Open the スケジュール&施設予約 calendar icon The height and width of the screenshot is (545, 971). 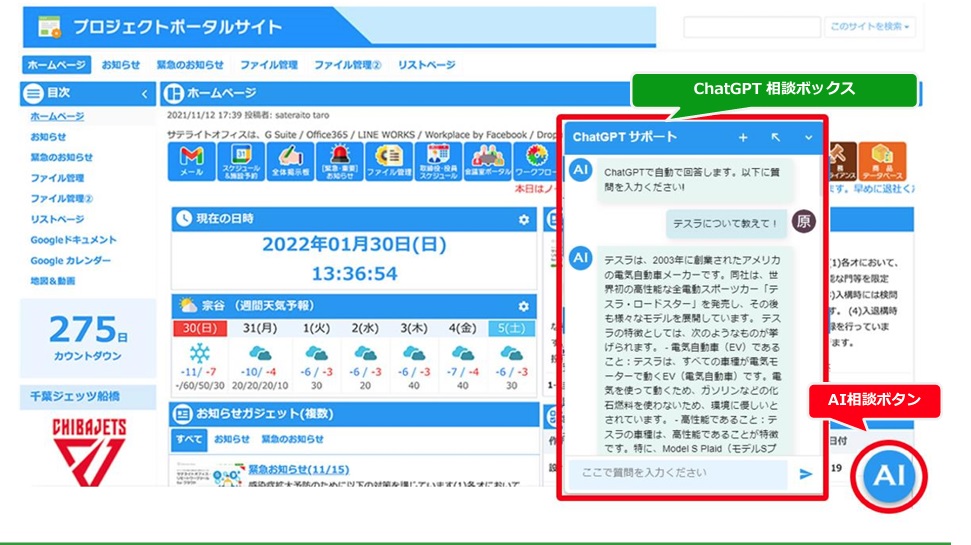click(241, 162)
